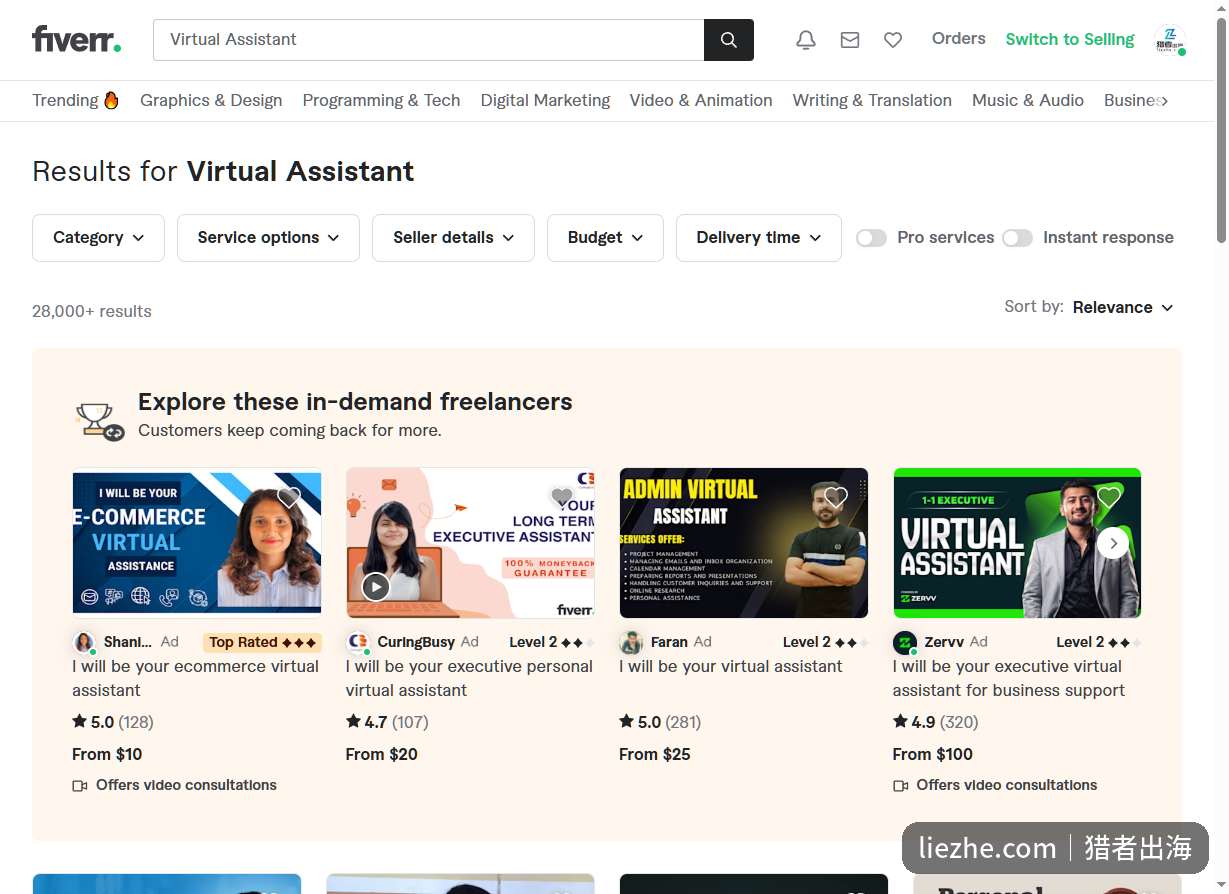Open the Graphics & Design category

211,100
